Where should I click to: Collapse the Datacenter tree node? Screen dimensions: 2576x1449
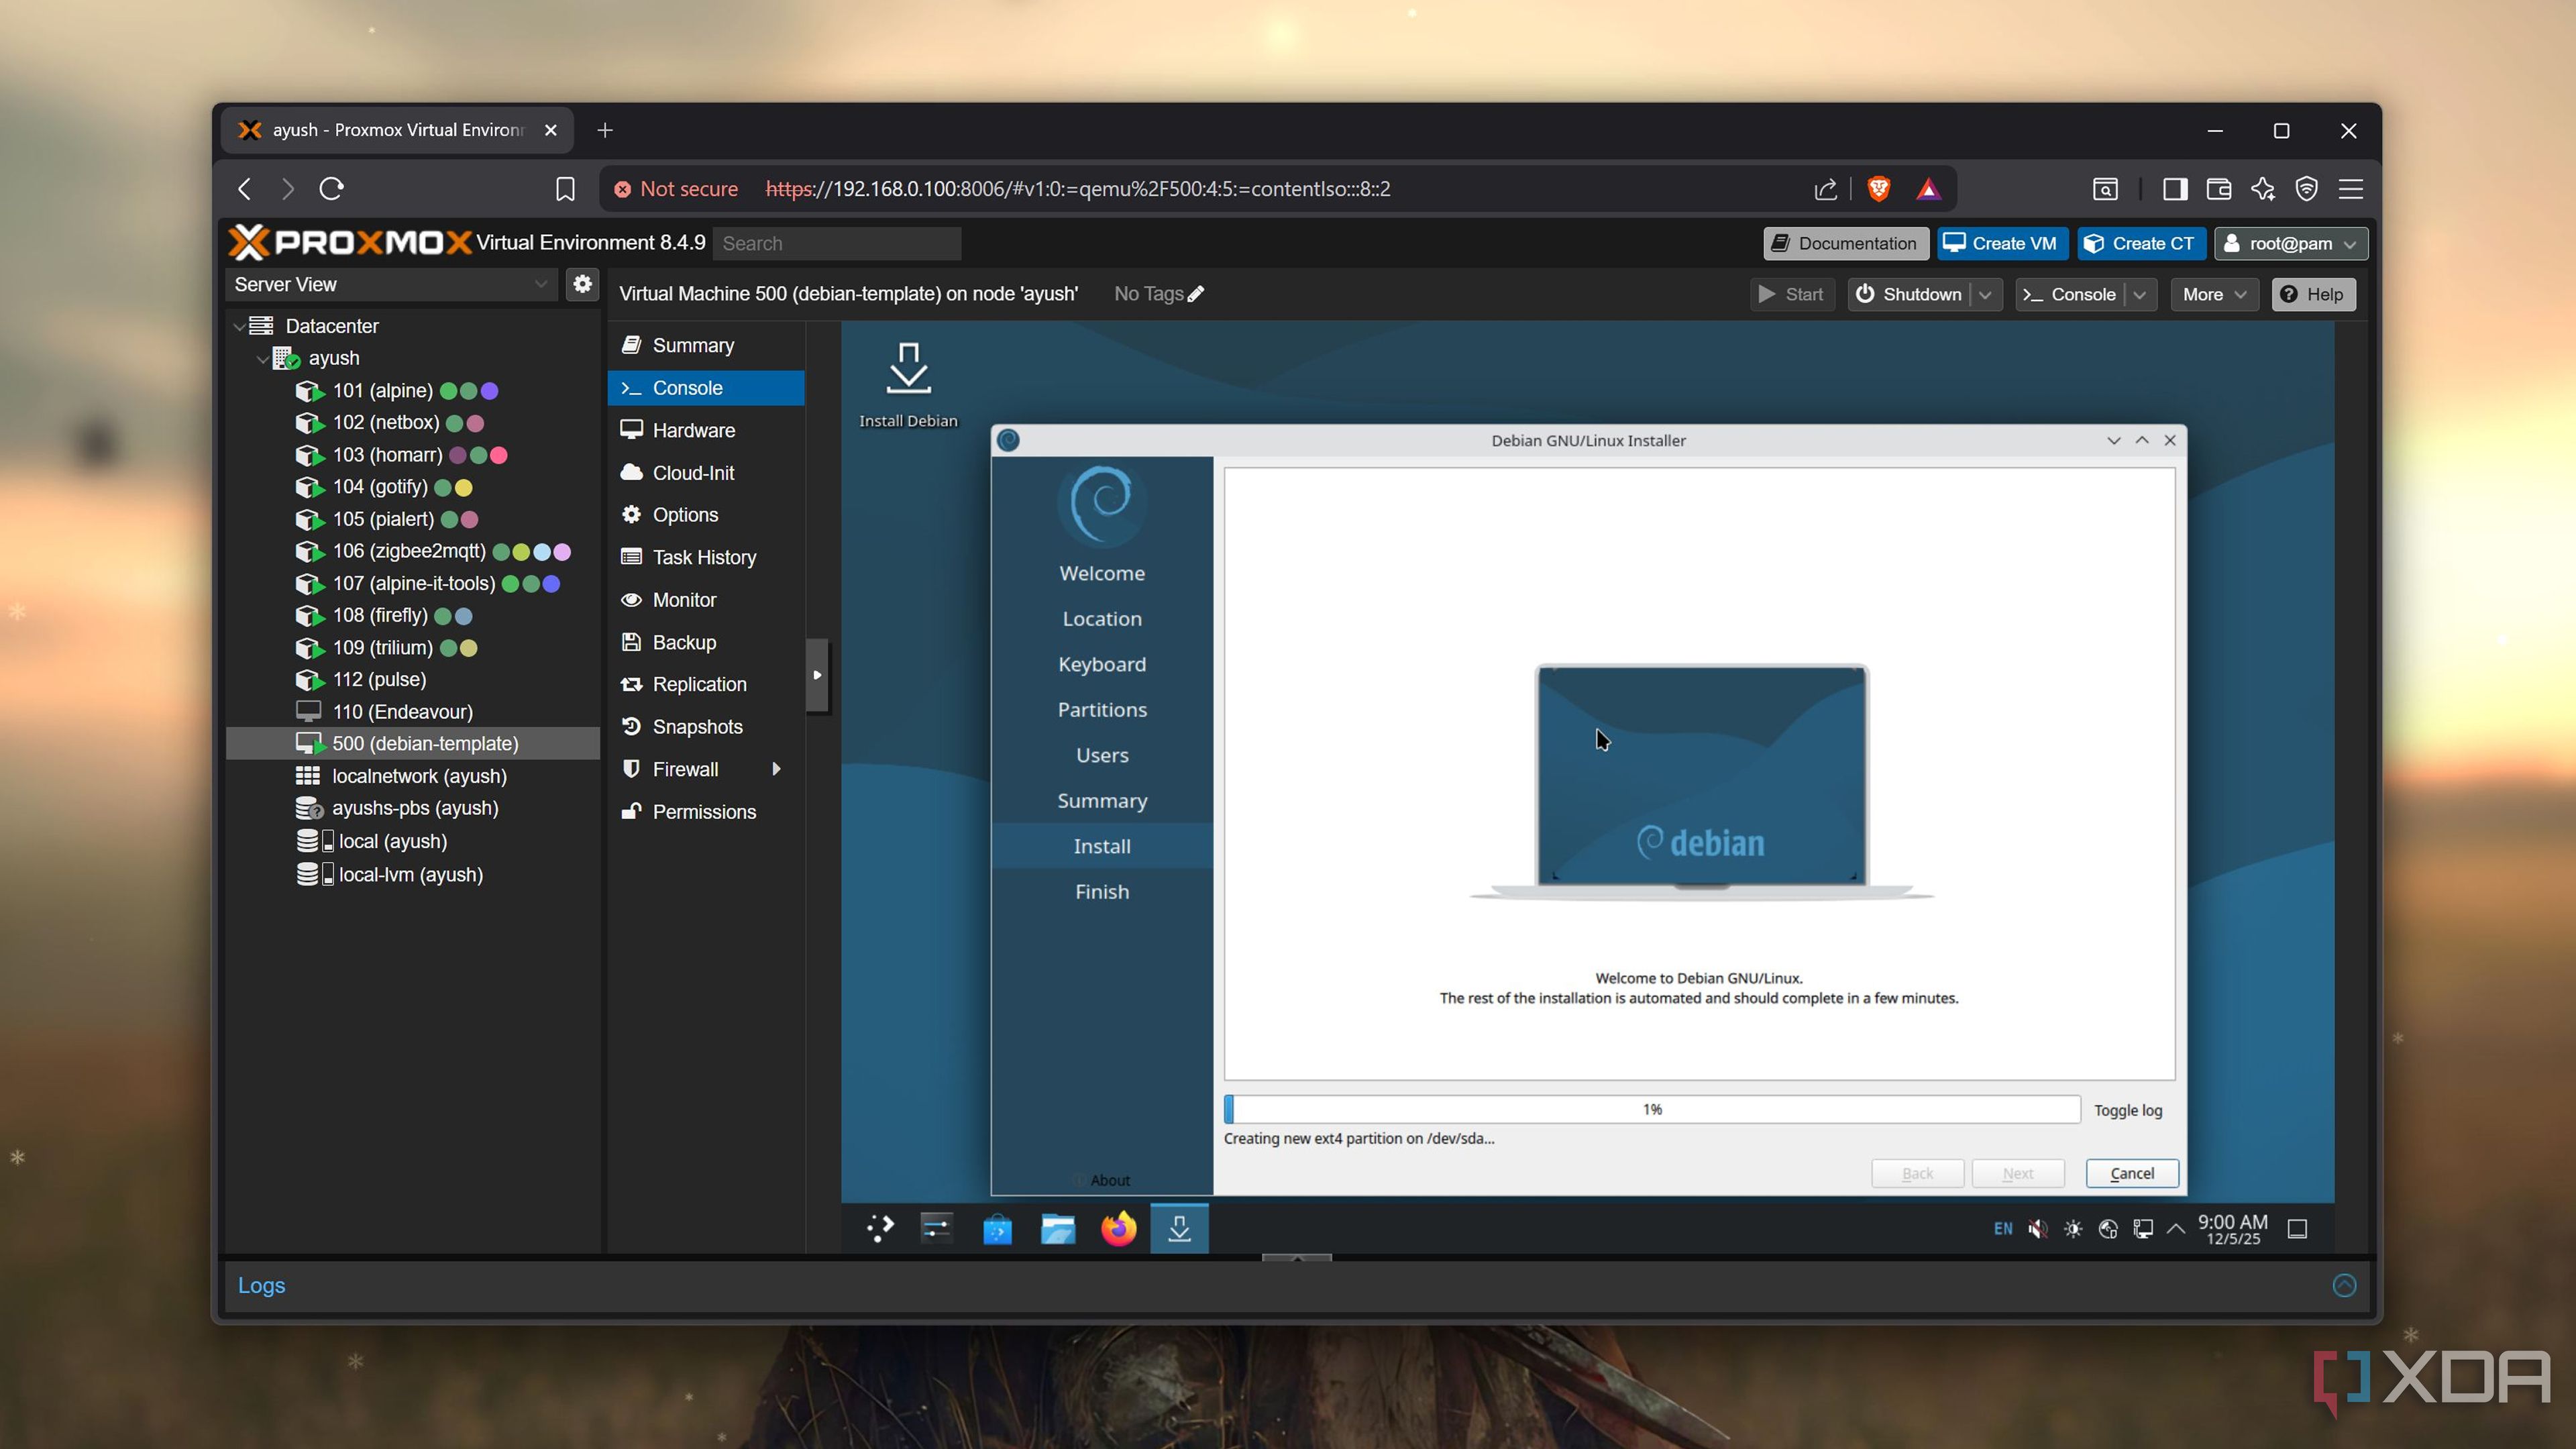[x=239, y=326]
